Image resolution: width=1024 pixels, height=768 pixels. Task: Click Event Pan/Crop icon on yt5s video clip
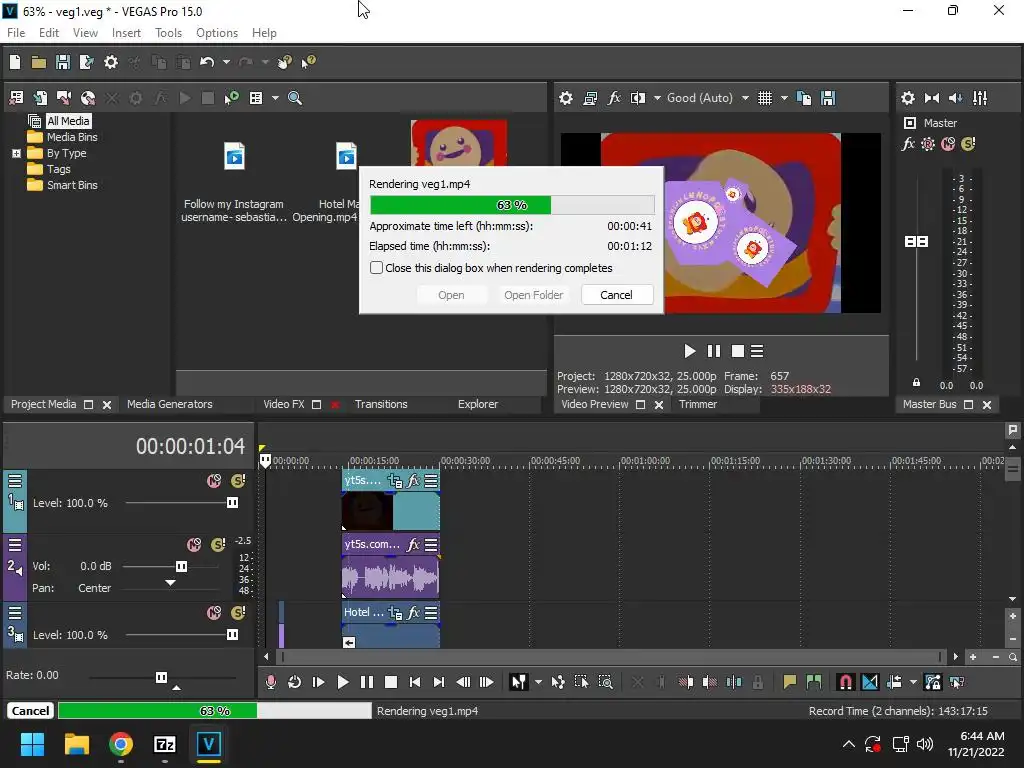pos(395,481)
